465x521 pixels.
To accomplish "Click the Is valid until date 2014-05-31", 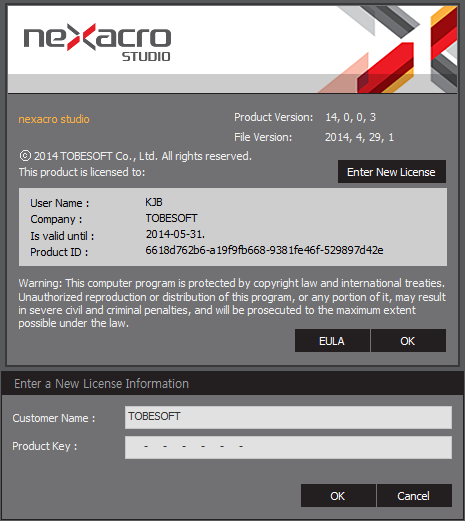I will tap(175, 234).
